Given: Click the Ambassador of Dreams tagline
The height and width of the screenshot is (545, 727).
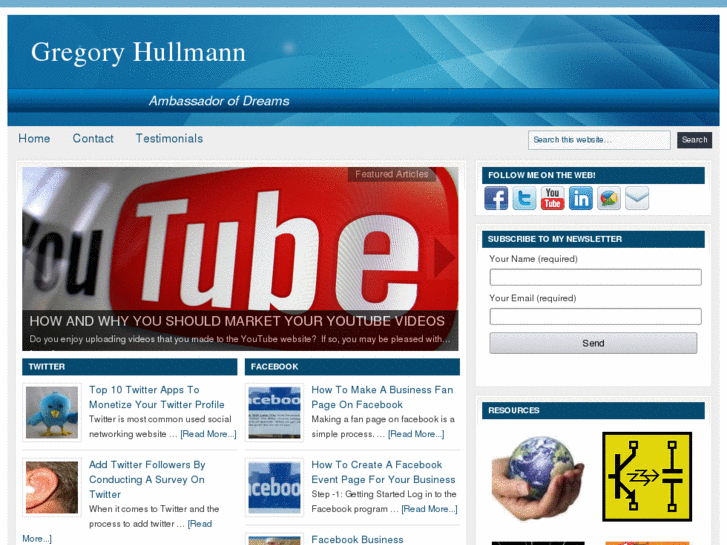Looking at the screenshot, I should pyautogui.click(x=219, y=101).
